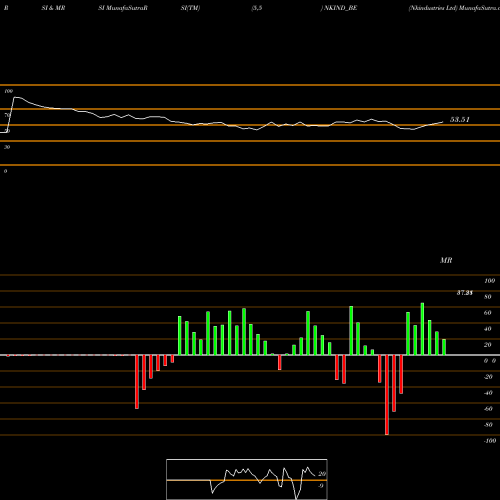Image resolution: width=500 pixels, height=500 pixels.
Task: Click the MR axis label -40
Action: [488, 393]
